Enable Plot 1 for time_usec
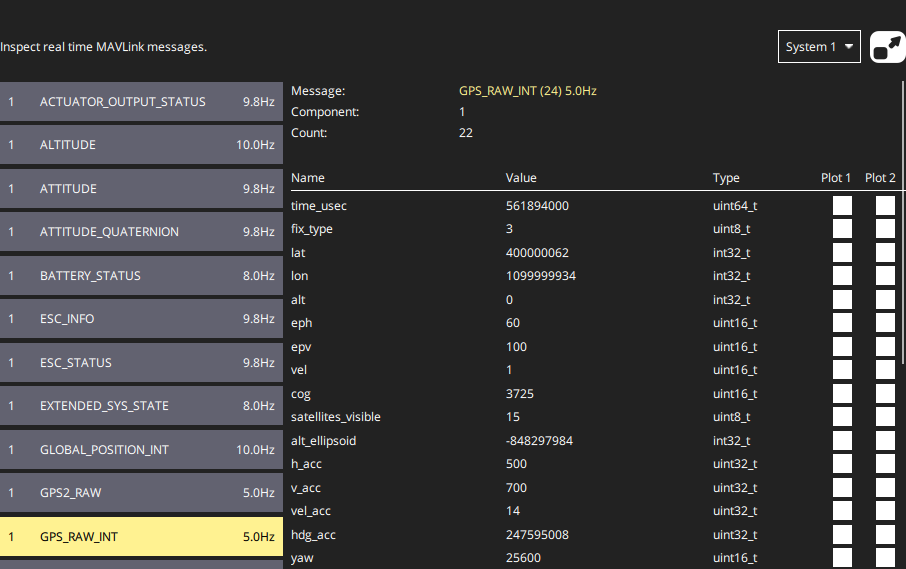 point(842,206)
